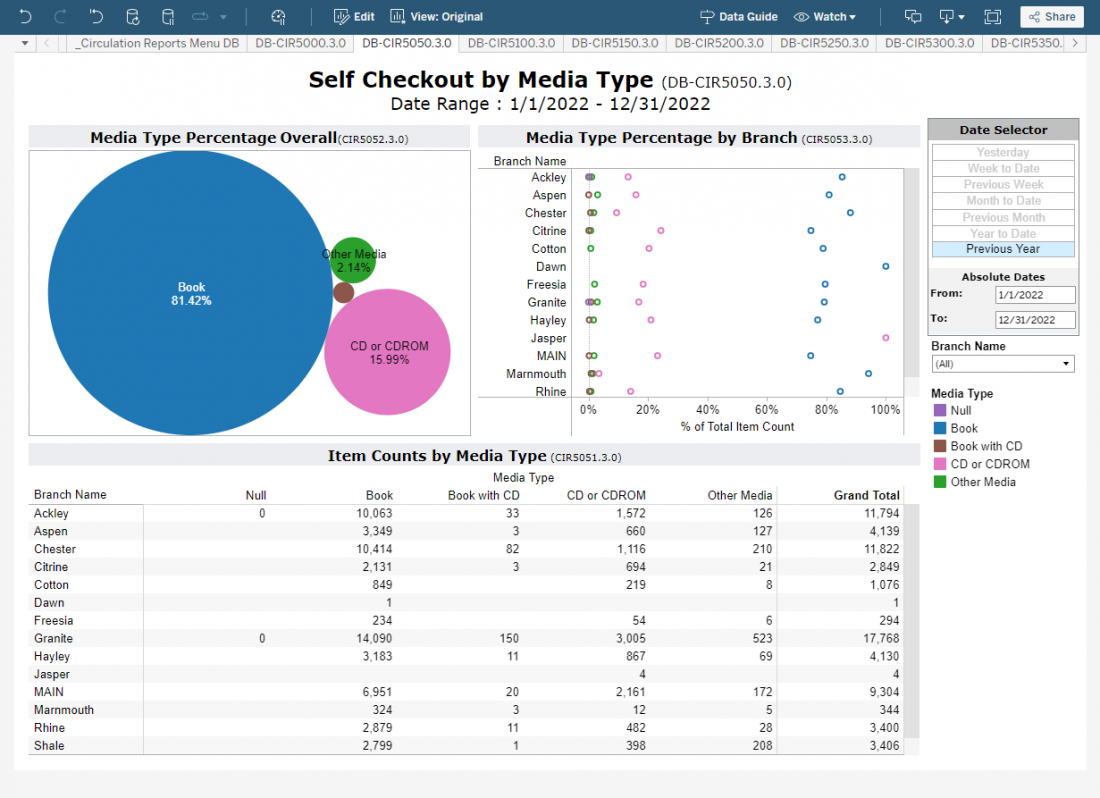Select the Previous Year date option
Viewport: 1100px width, 798px height.
pos(1003,249)
